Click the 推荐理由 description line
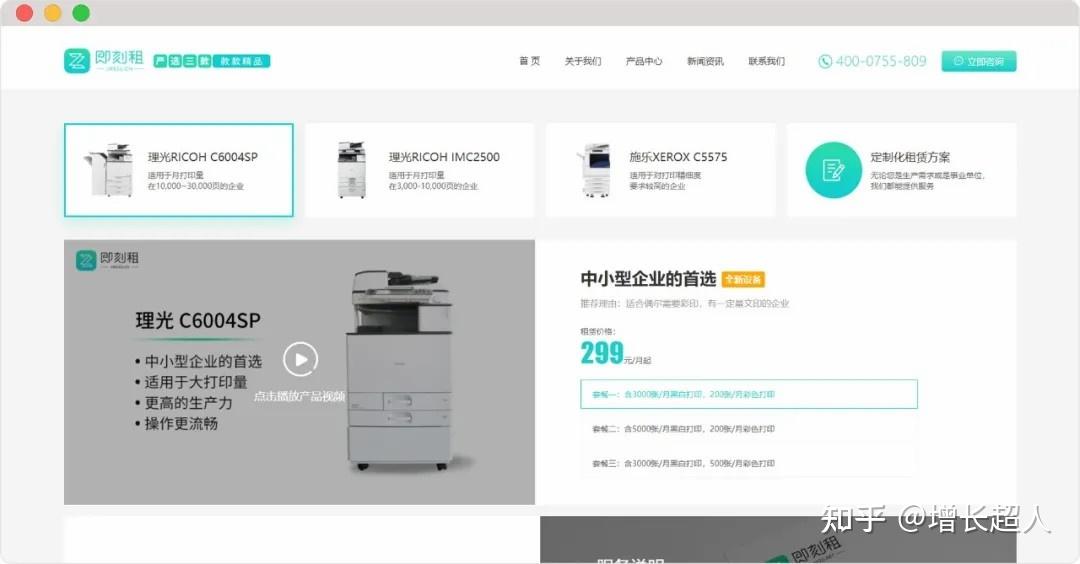Screen dimensions: 1080x564 685,303
